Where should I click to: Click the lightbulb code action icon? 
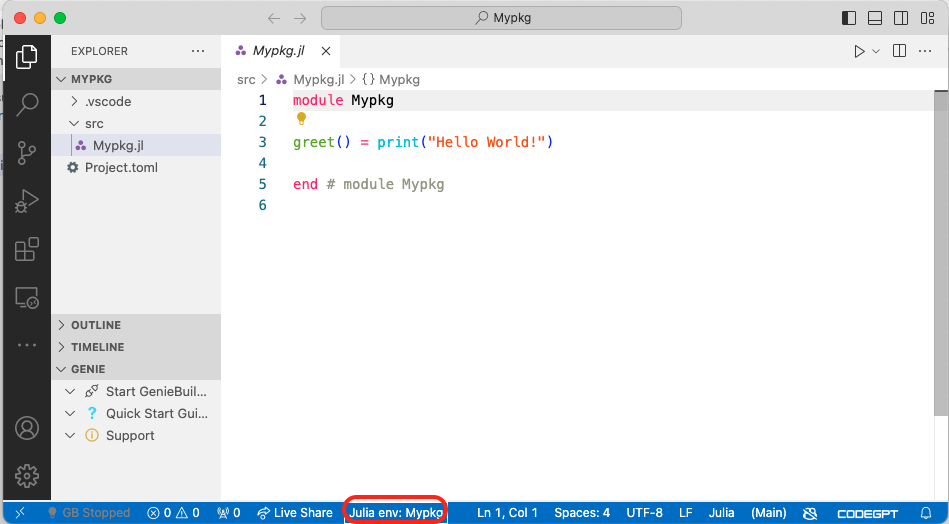(x=301, y=119)
